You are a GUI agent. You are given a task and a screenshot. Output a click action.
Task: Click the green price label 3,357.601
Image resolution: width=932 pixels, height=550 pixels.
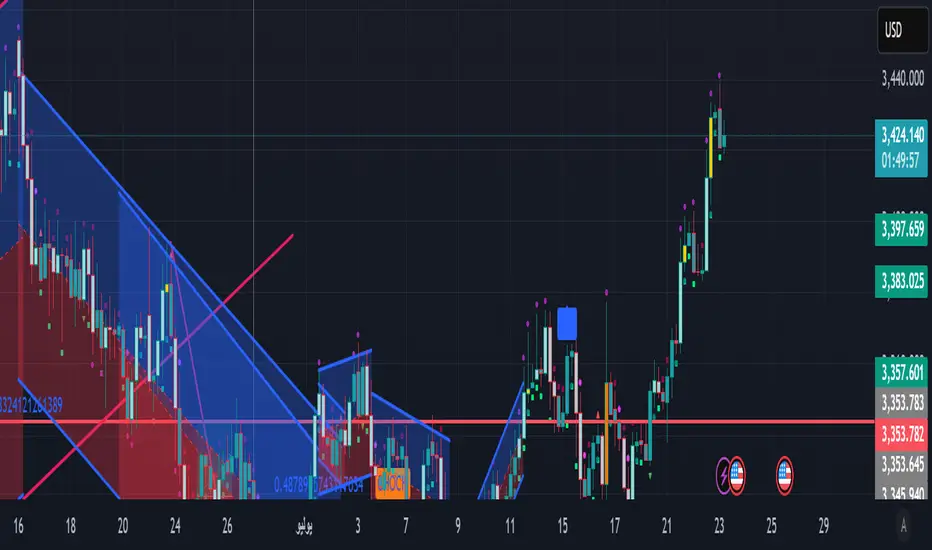coord(902,373)
